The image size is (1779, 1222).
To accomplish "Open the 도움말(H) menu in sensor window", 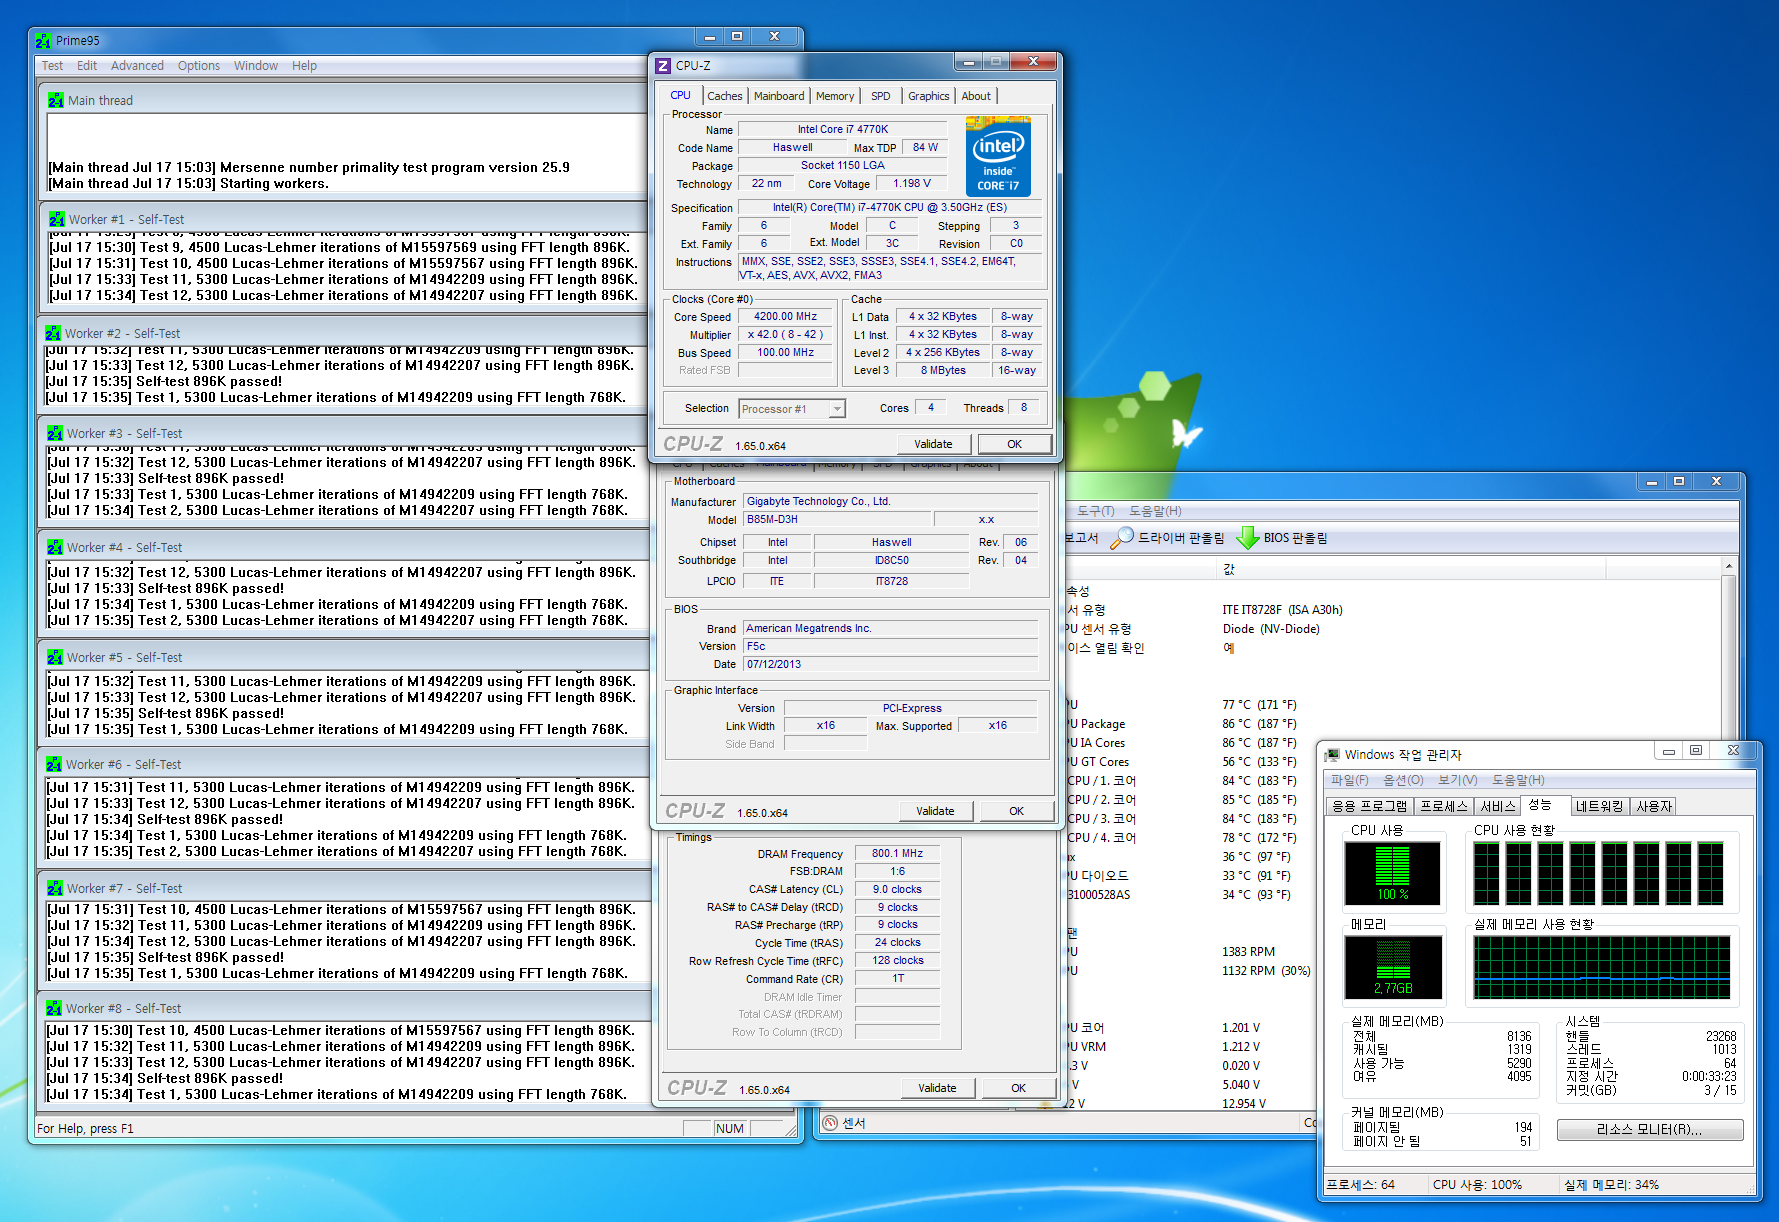I will tap(1155, 511).
